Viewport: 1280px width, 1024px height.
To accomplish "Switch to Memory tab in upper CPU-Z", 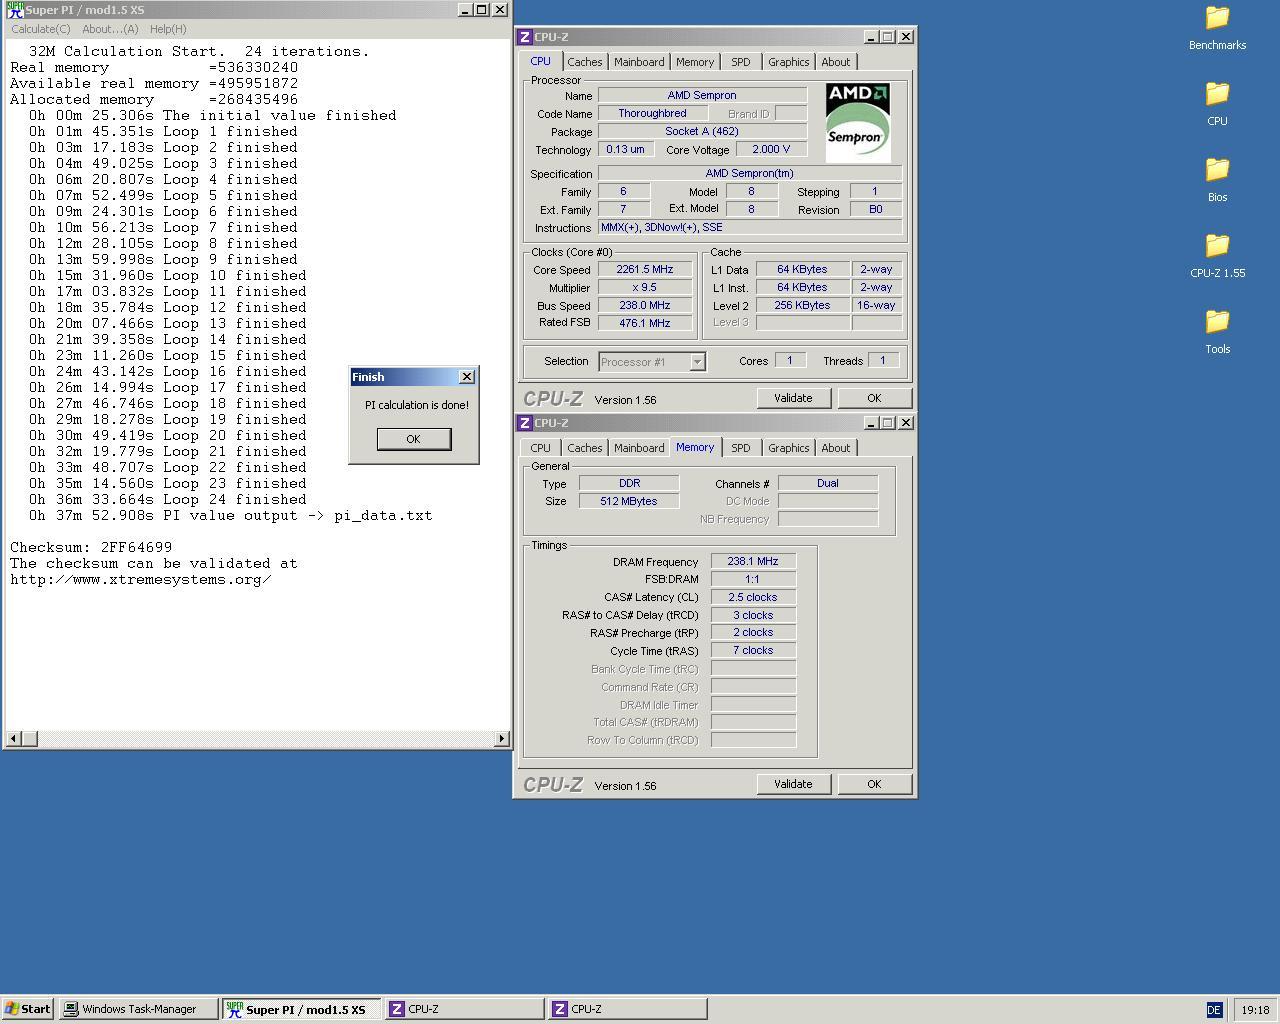I will tap(695, 62).
